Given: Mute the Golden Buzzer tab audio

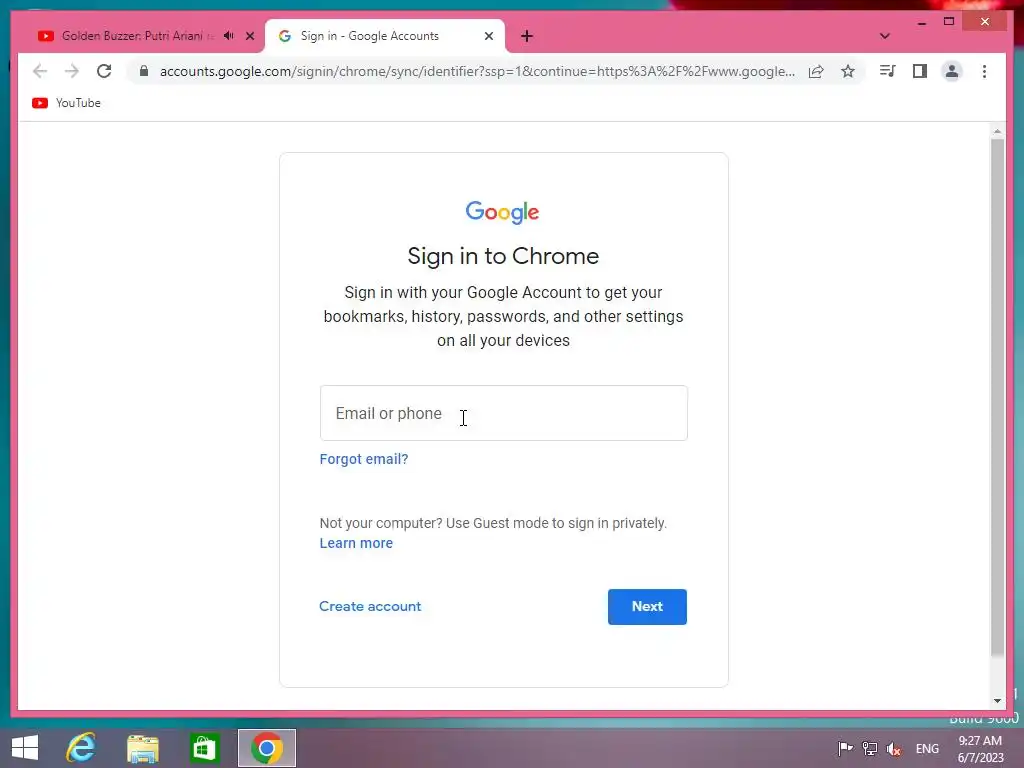Looking at the screenshot, I should pos(229,36).
